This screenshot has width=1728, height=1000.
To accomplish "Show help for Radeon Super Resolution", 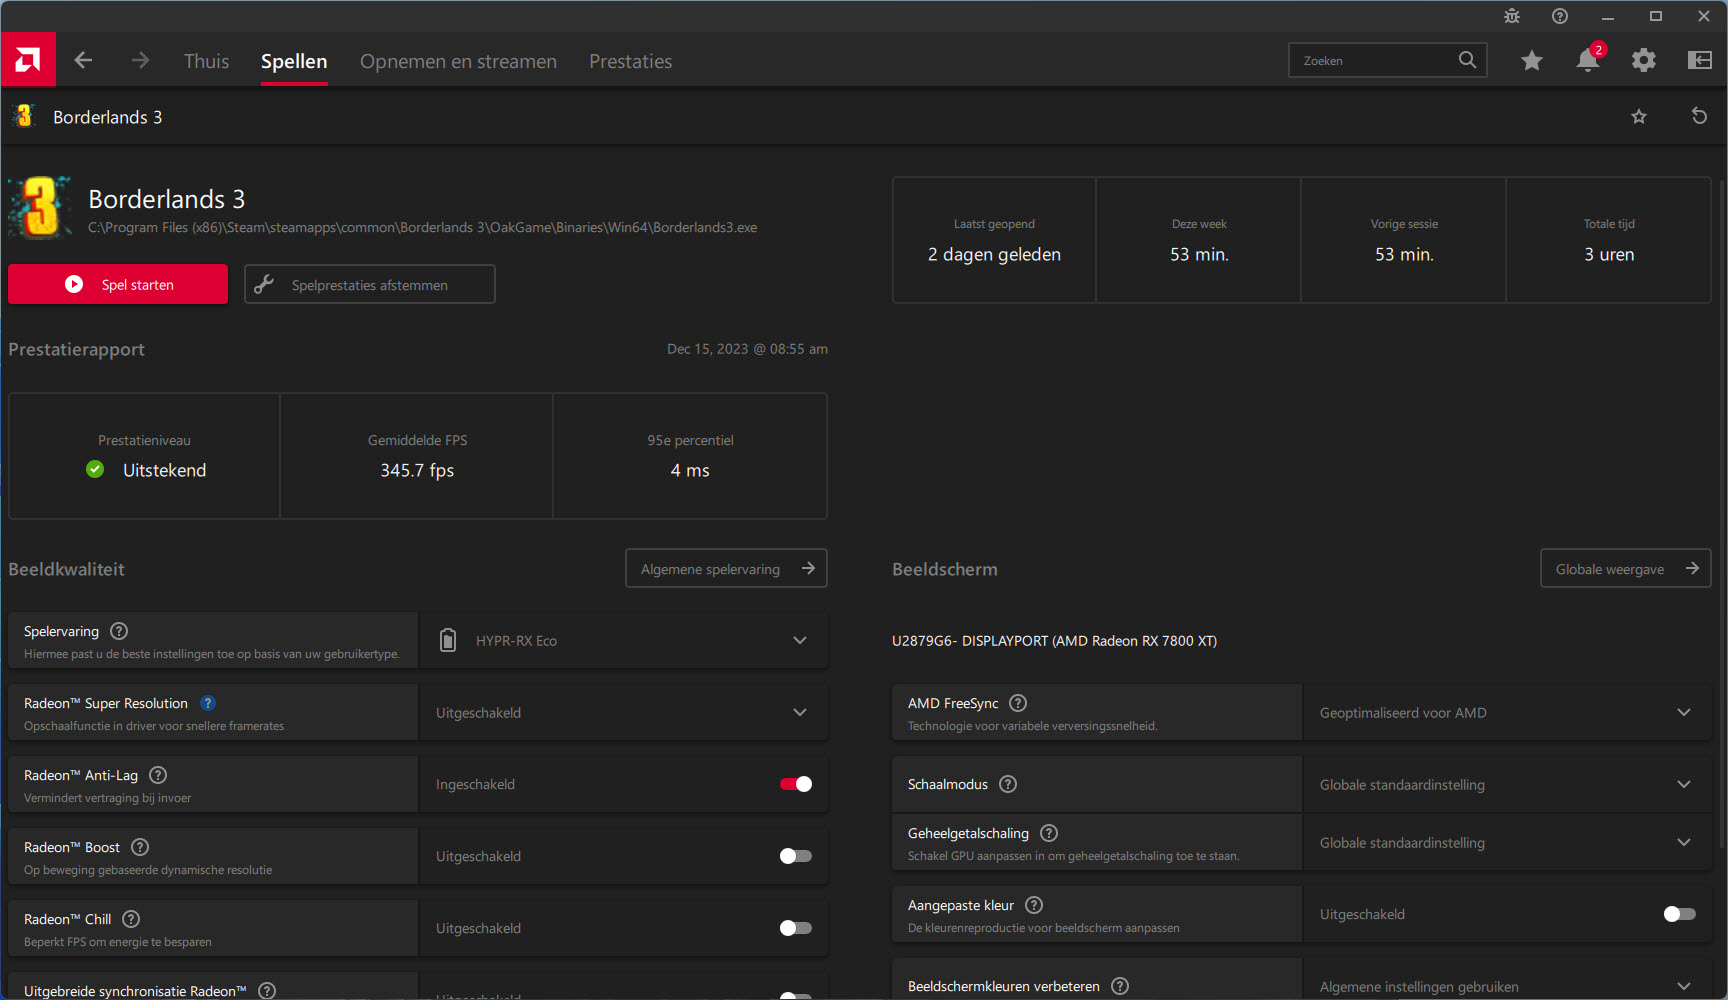I will point(208,703).
